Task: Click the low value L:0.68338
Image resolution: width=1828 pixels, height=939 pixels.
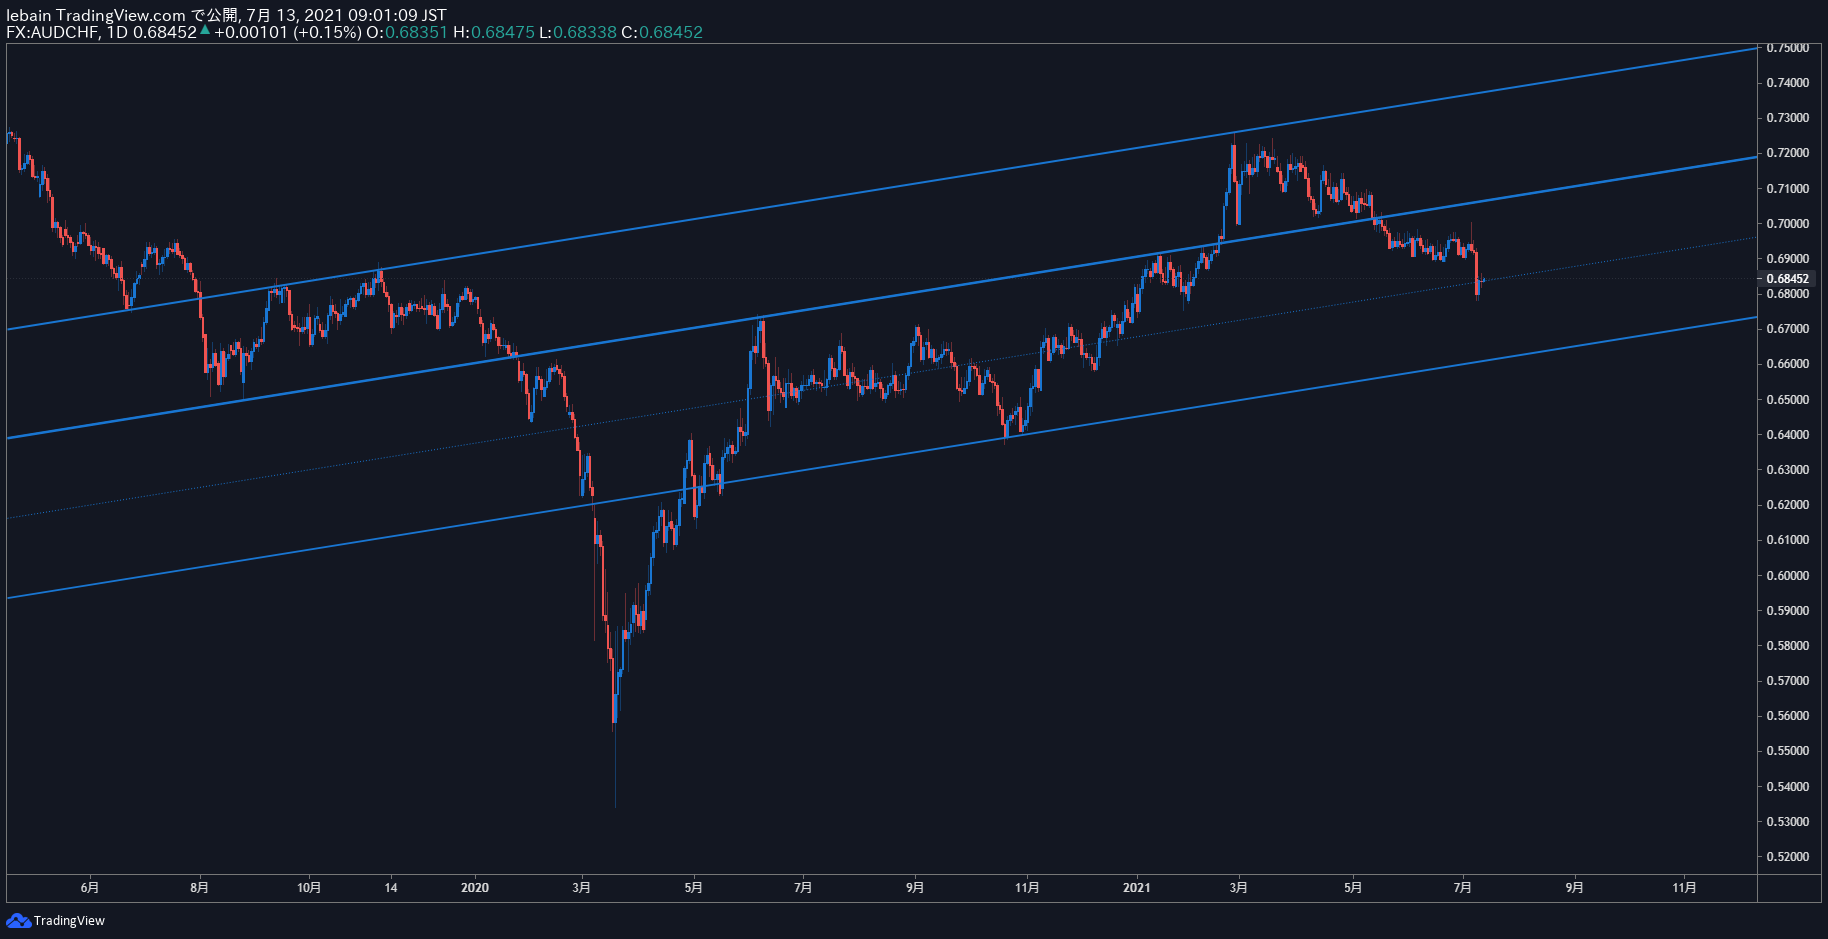Action: pos(578,32)
